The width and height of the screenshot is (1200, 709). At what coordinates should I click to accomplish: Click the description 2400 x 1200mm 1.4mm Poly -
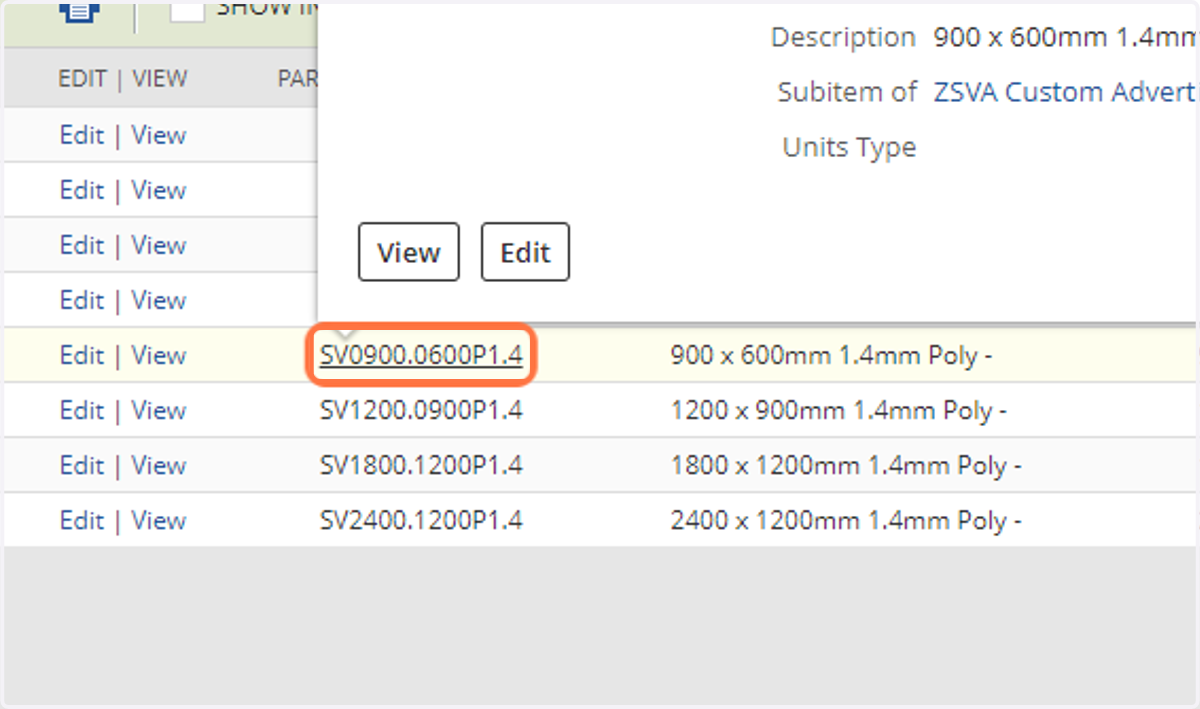845,520
